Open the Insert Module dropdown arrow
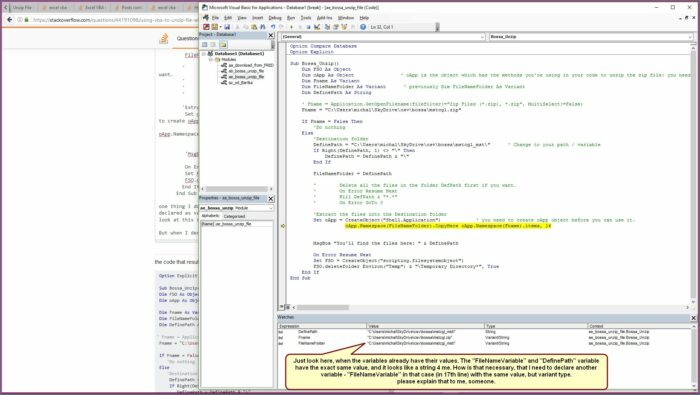This screenshot has height=395, width=700. [x=221, y=27]
